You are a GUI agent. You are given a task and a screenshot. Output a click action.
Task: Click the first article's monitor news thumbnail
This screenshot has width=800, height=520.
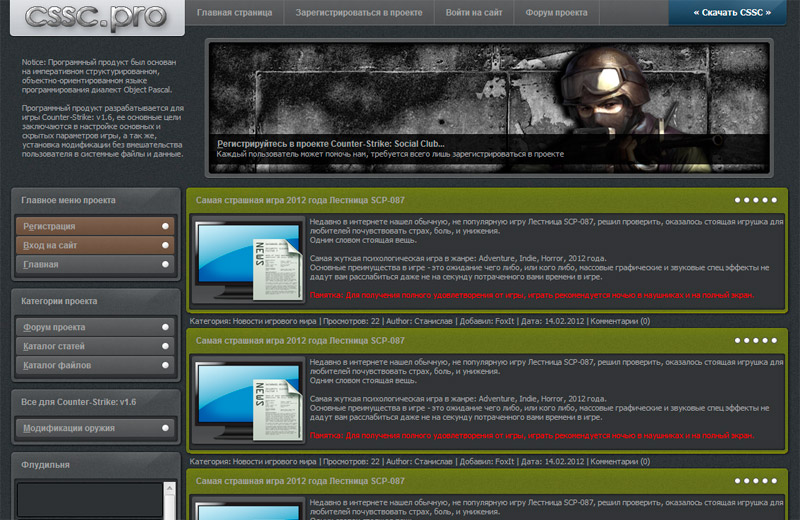coord(248,260)
